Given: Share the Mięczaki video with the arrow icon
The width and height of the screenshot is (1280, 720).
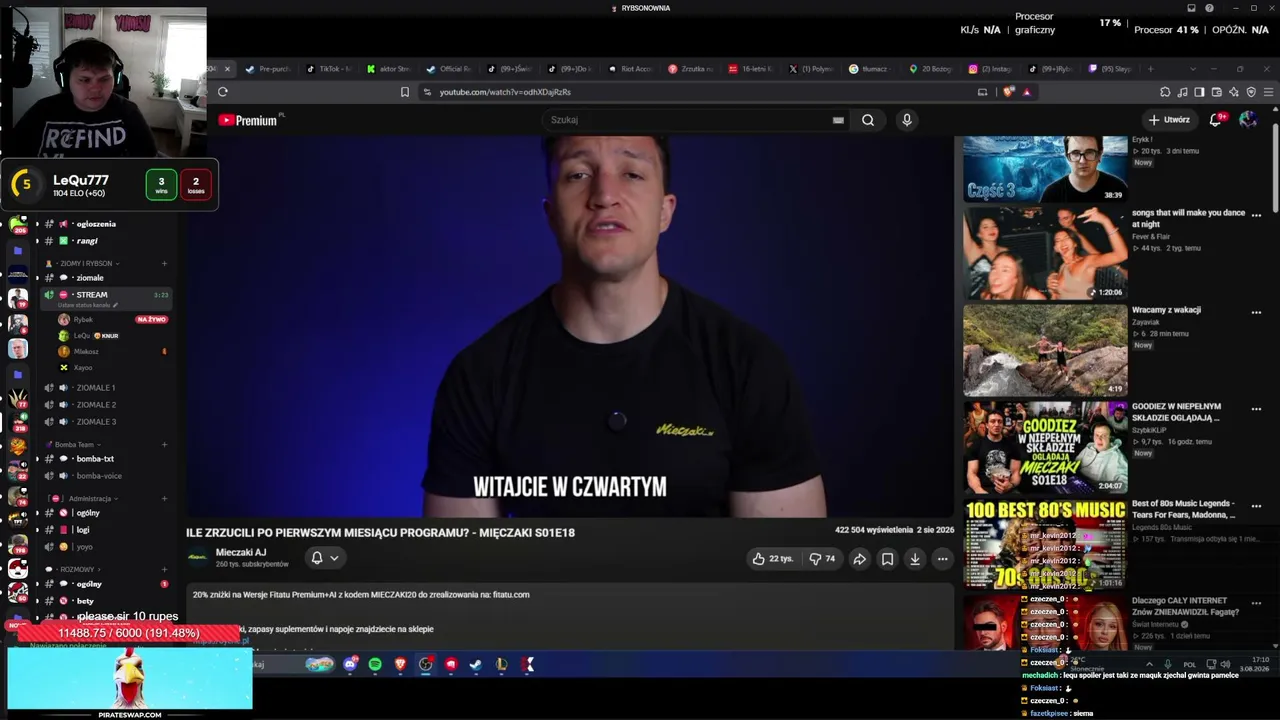Looking at the screenshot, I should tap(859, 559).
